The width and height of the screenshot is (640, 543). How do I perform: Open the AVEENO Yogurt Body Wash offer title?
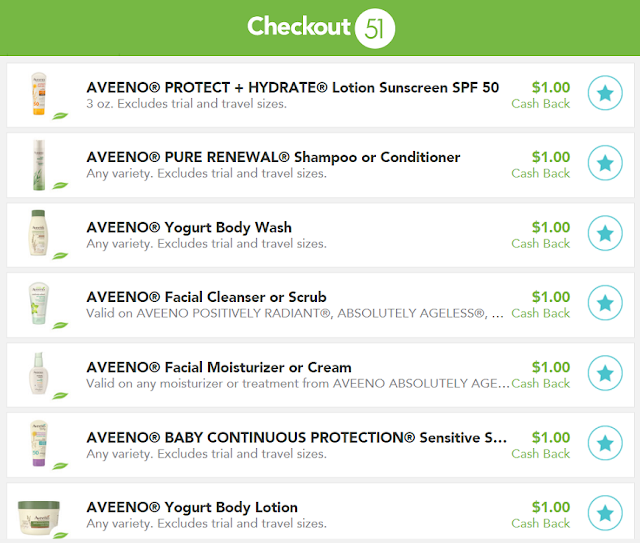click(189, 227)
